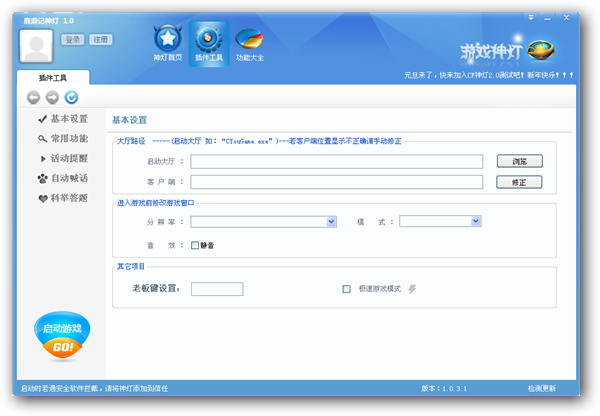600x416 pixels.
Task: Minimize the window from the title bar
Action: coord(548,18)
